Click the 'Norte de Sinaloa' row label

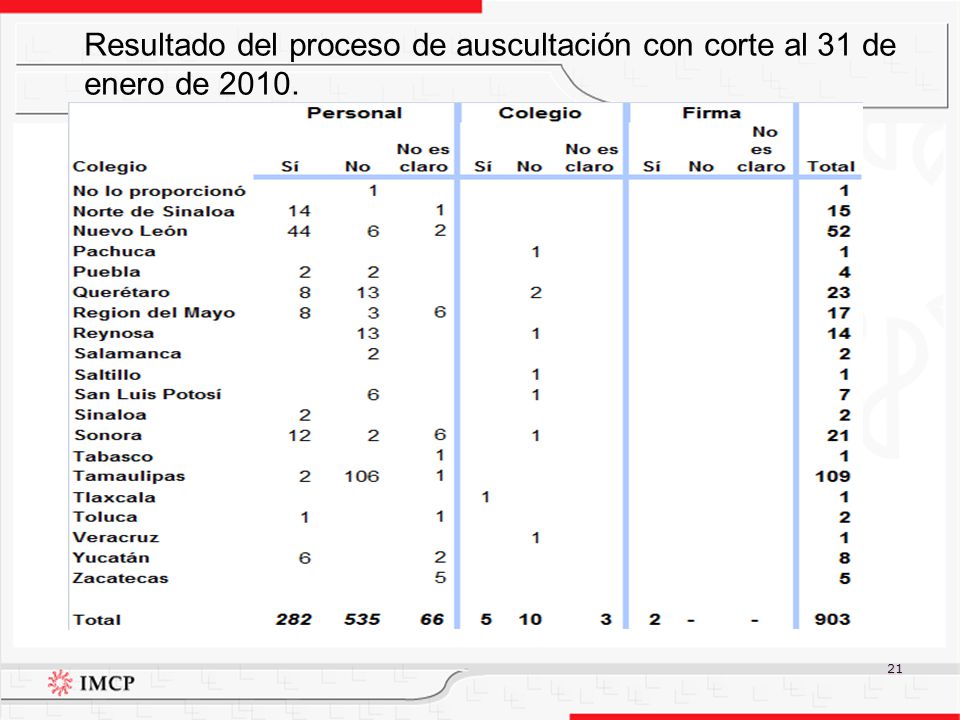point(154,212)
